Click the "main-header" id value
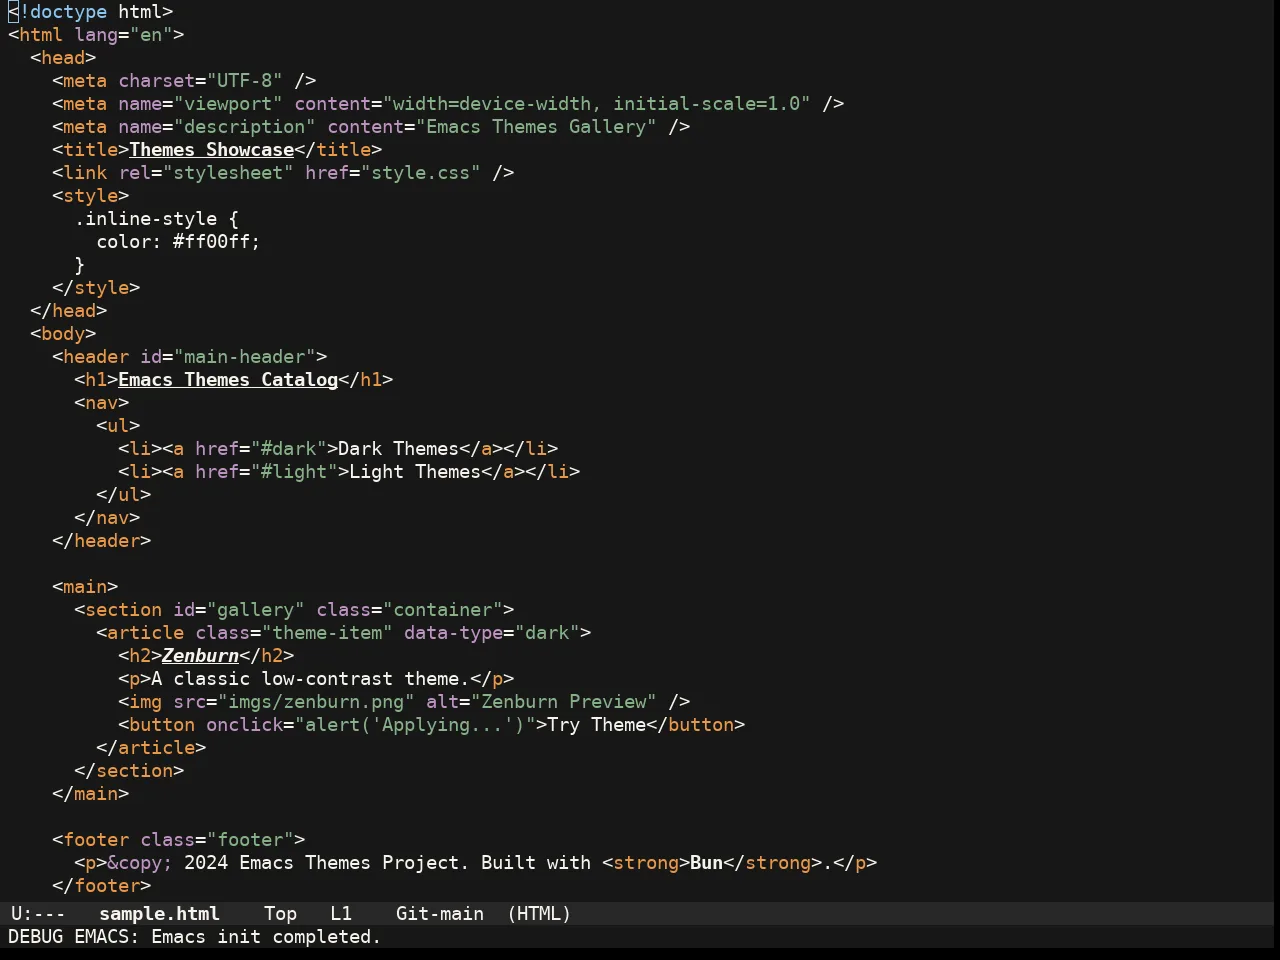The image size is (1280, 960). coord(245,357)
